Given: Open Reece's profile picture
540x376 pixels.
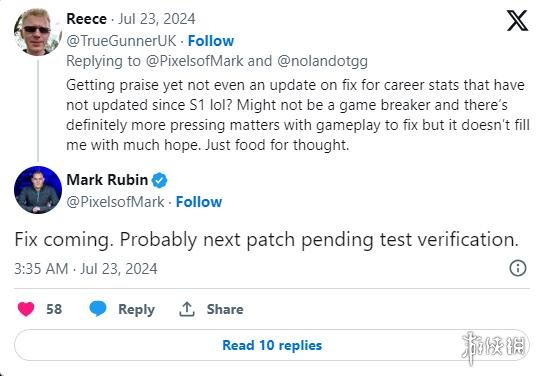Looking at the screenshot, I should click(38, 31).
